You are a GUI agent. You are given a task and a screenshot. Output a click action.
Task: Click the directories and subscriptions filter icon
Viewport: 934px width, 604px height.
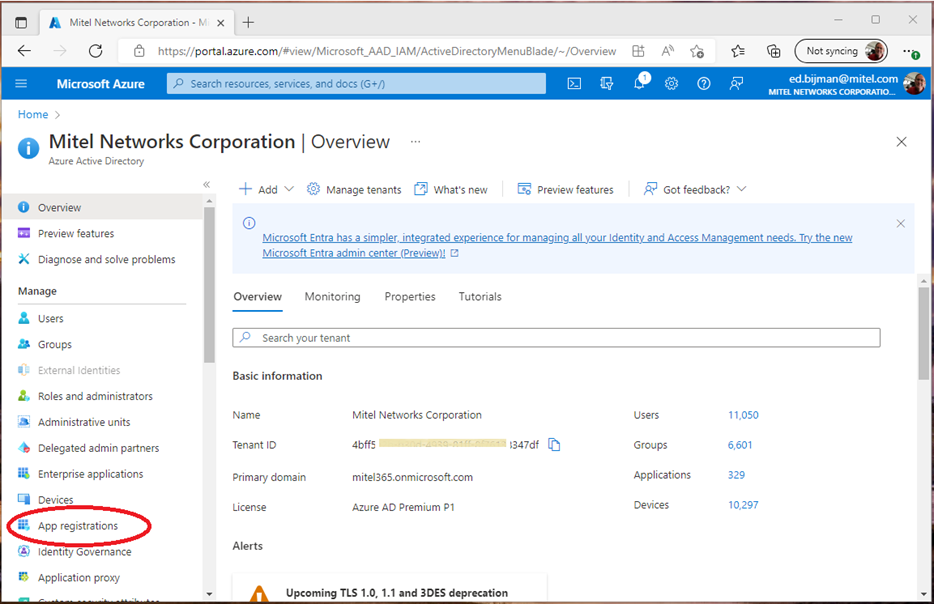606,84
